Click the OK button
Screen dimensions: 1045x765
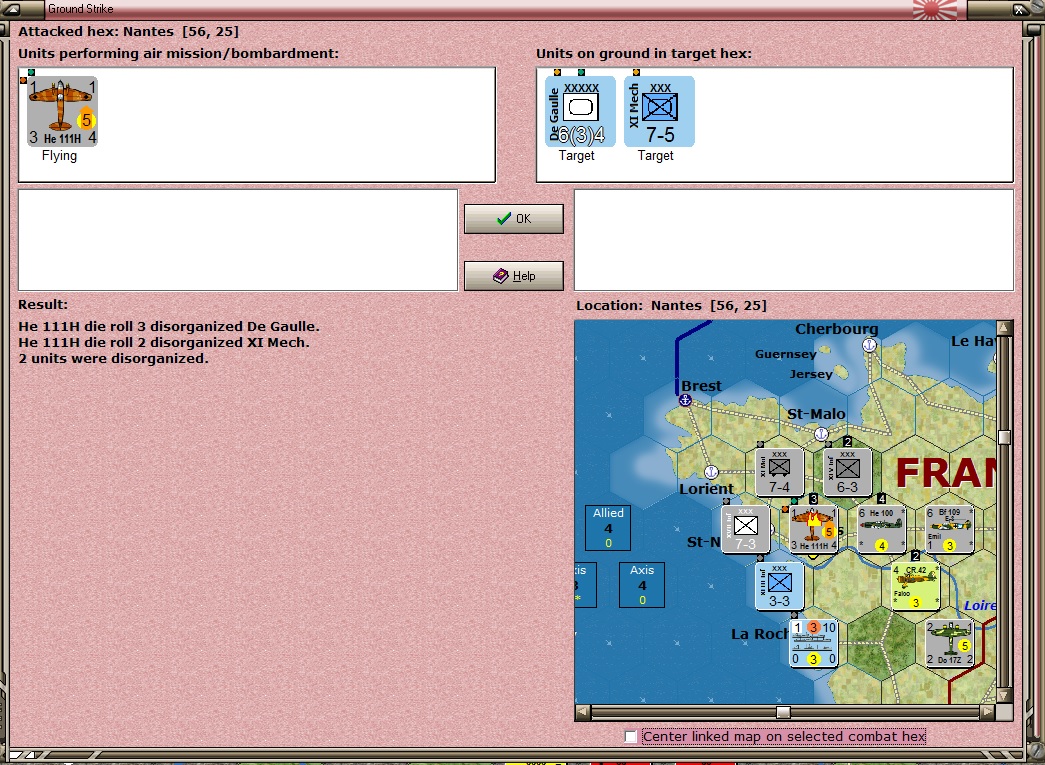click(x=514, y=219)
